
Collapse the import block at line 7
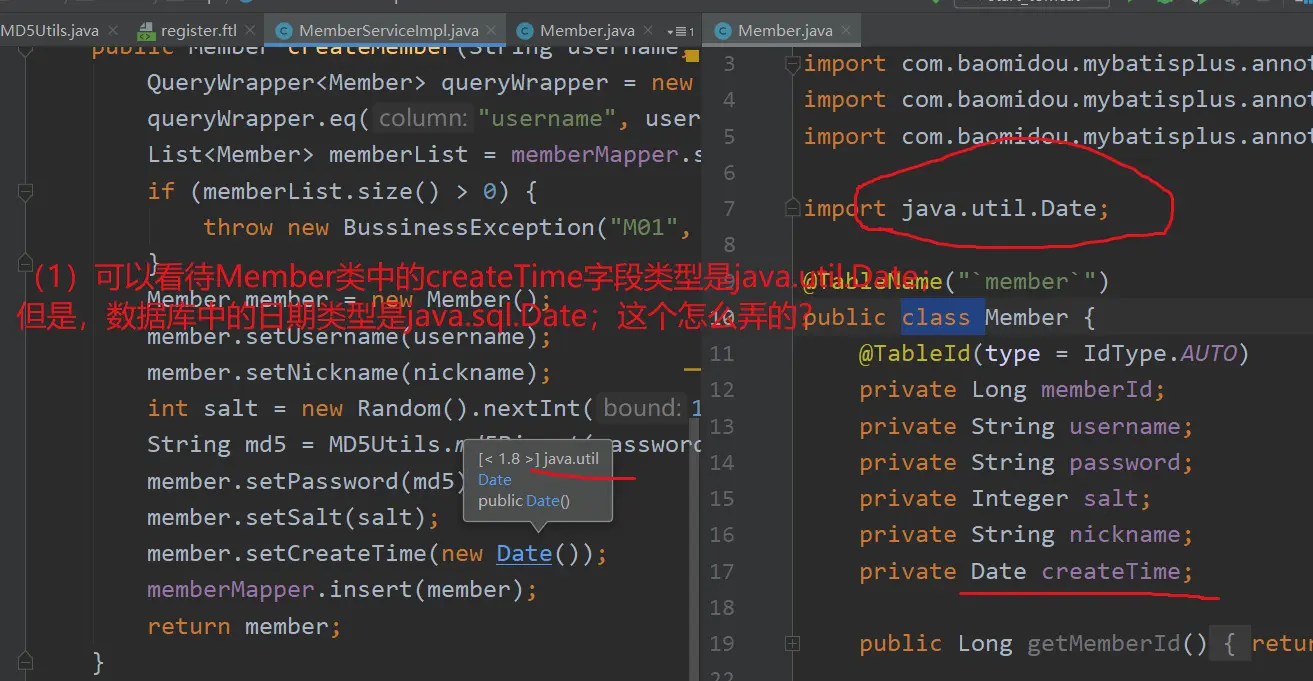(x=792, y=208)
